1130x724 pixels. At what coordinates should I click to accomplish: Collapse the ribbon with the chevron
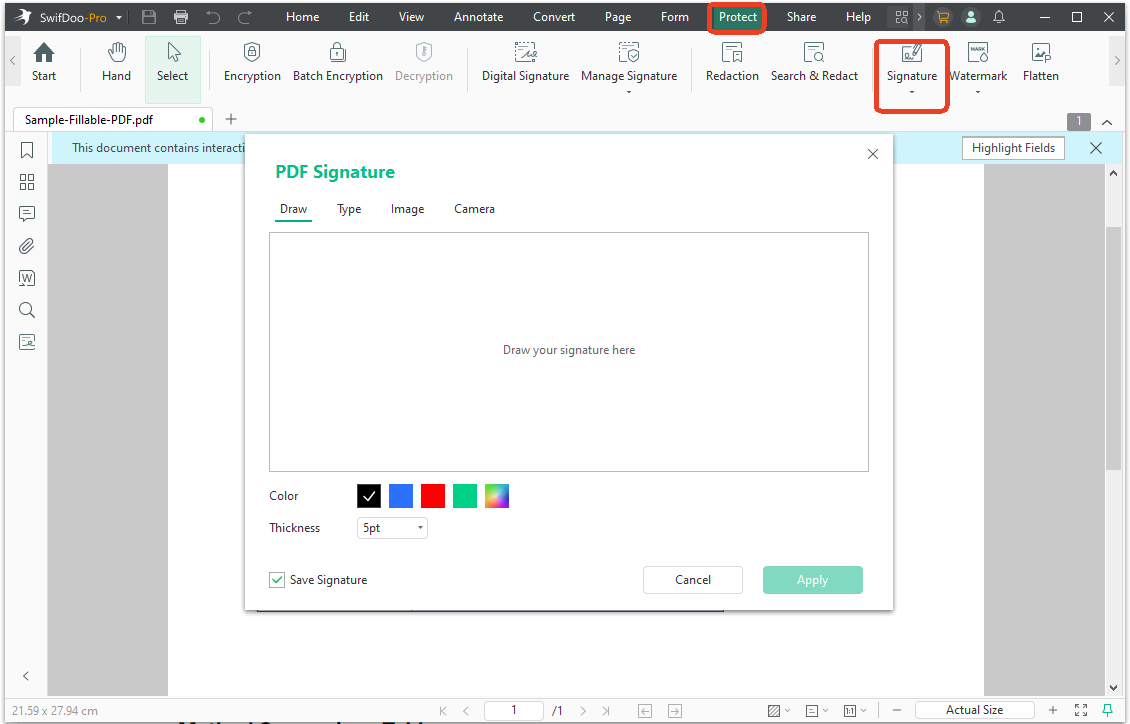click(1107, 122)
